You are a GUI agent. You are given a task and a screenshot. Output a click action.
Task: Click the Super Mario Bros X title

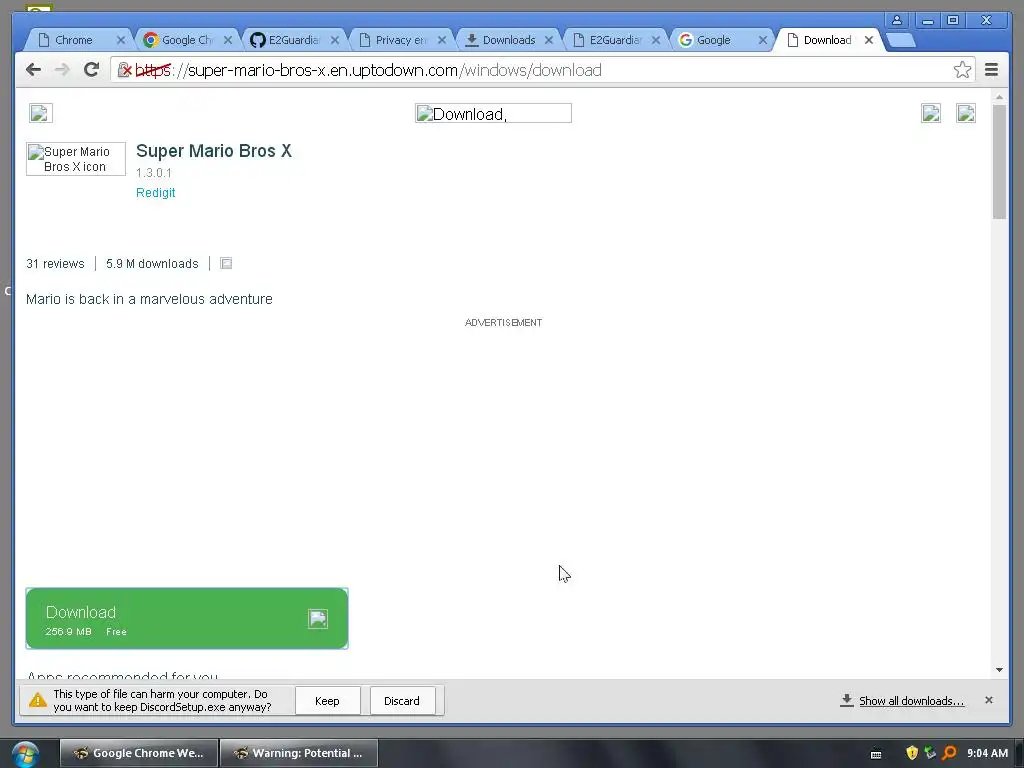(x=214, y=151)
